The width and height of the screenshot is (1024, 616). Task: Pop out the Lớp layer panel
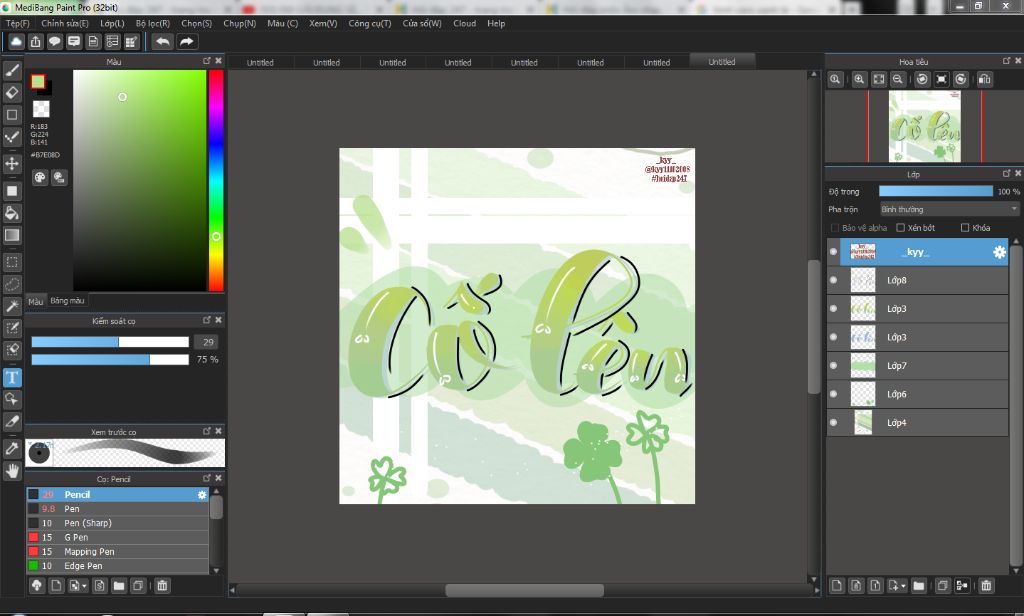(1006, 174)
